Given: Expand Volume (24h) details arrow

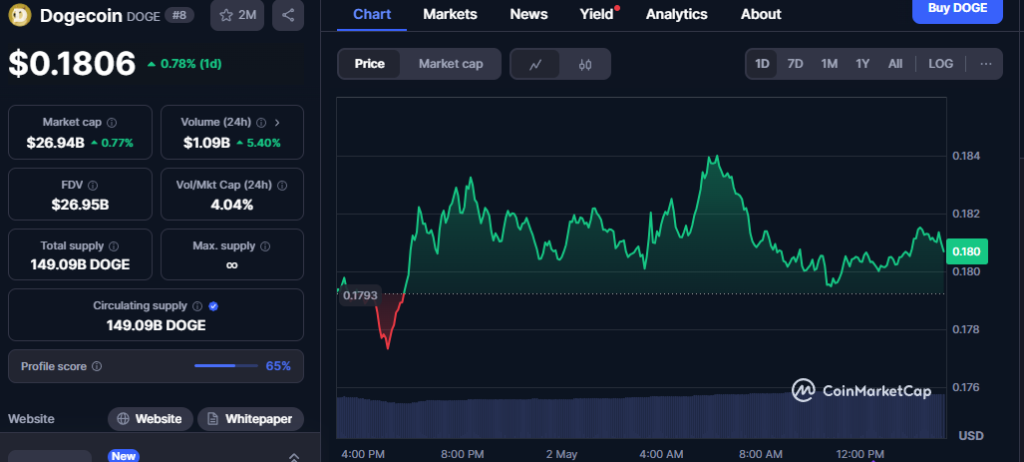Looking at the screenshot, I should (277, 122).
